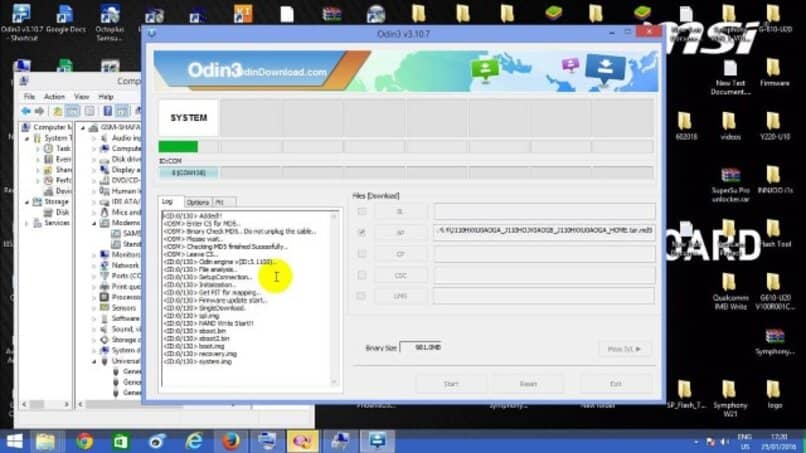Screen dimensions: 806x453
Task: Open the videos folder on the desktop
Action: click(x=729, y=126)
